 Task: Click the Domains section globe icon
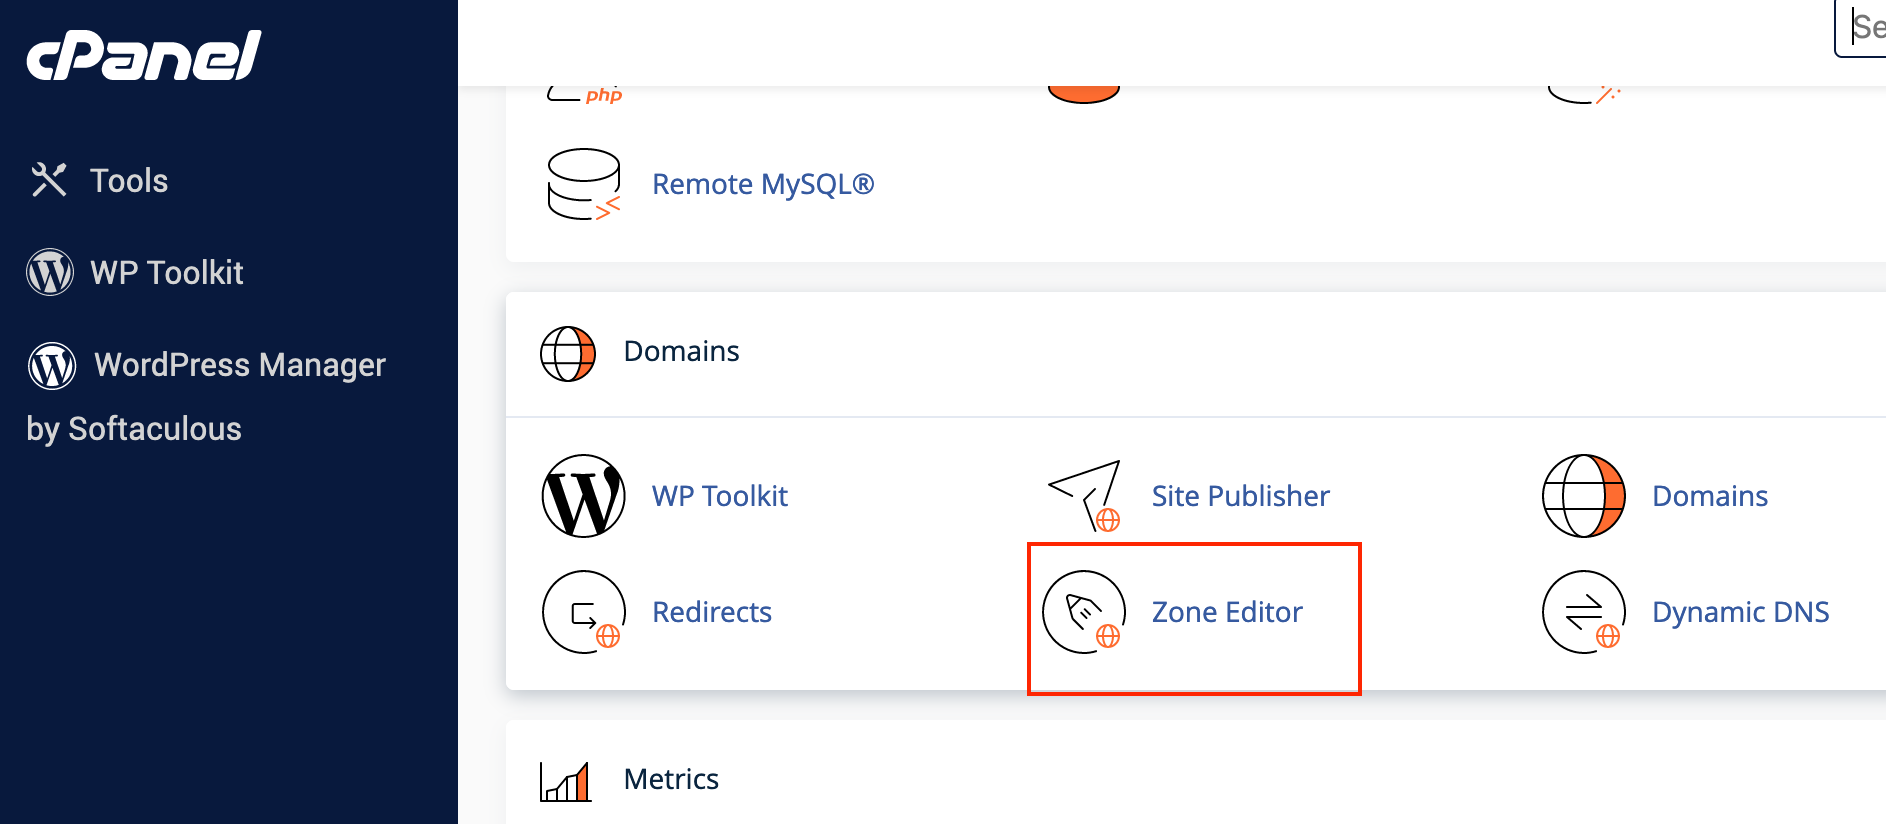[568, 353]
